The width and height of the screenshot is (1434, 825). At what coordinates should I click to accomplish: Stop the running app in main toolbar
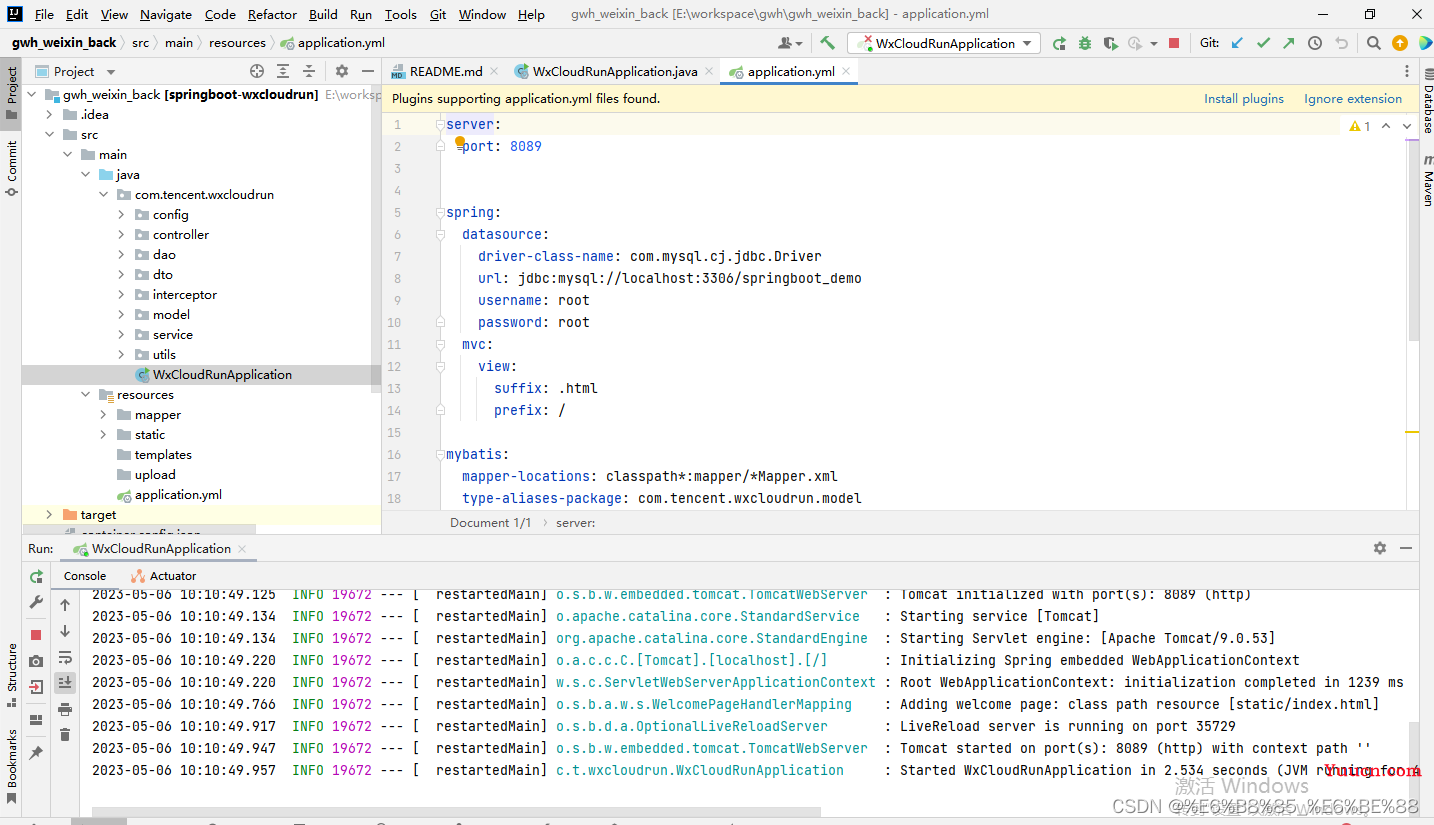coord(1174,43)
